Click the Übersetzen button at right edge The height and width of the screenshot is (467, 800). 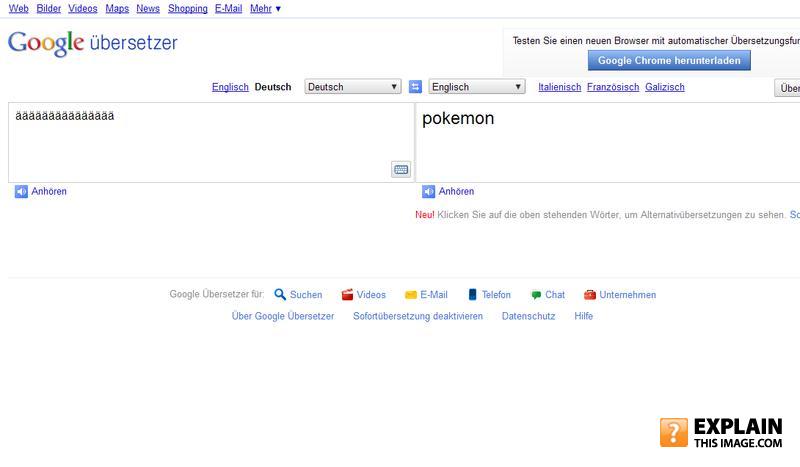(x=787, y=88)
